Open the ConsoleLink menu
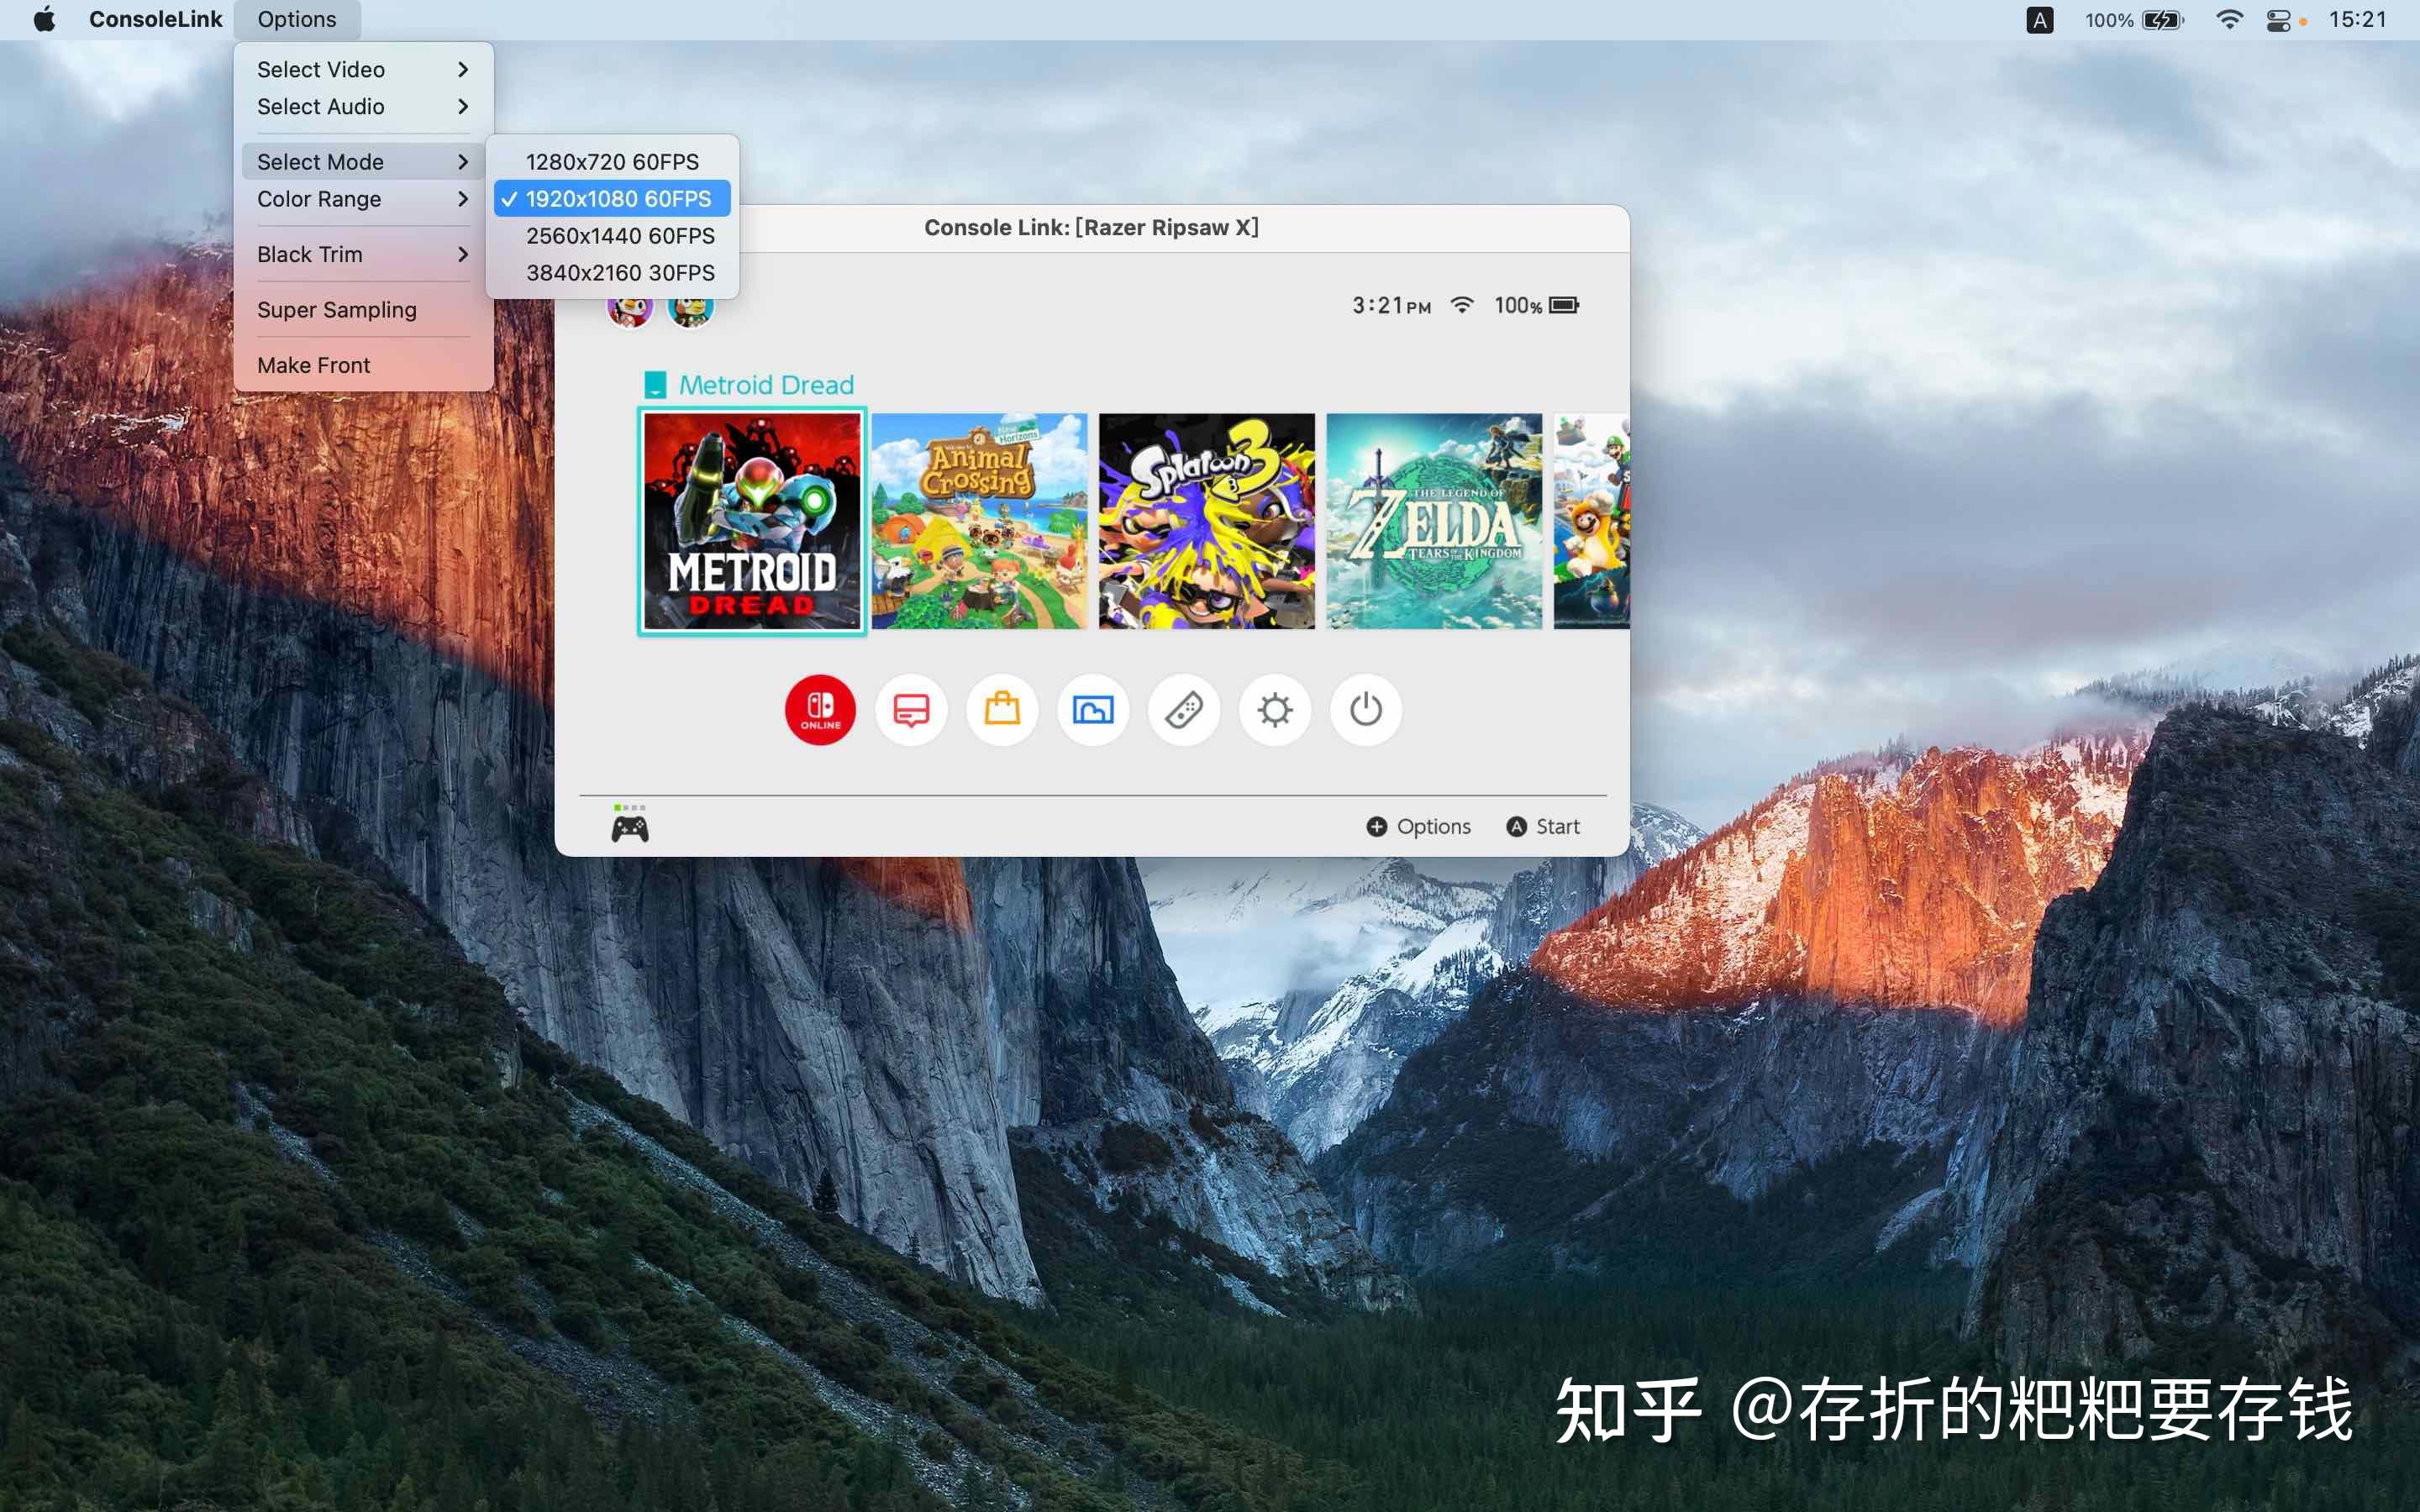Image resolution: width=2420 pixels, height=1512 pixels. (156, 19)
